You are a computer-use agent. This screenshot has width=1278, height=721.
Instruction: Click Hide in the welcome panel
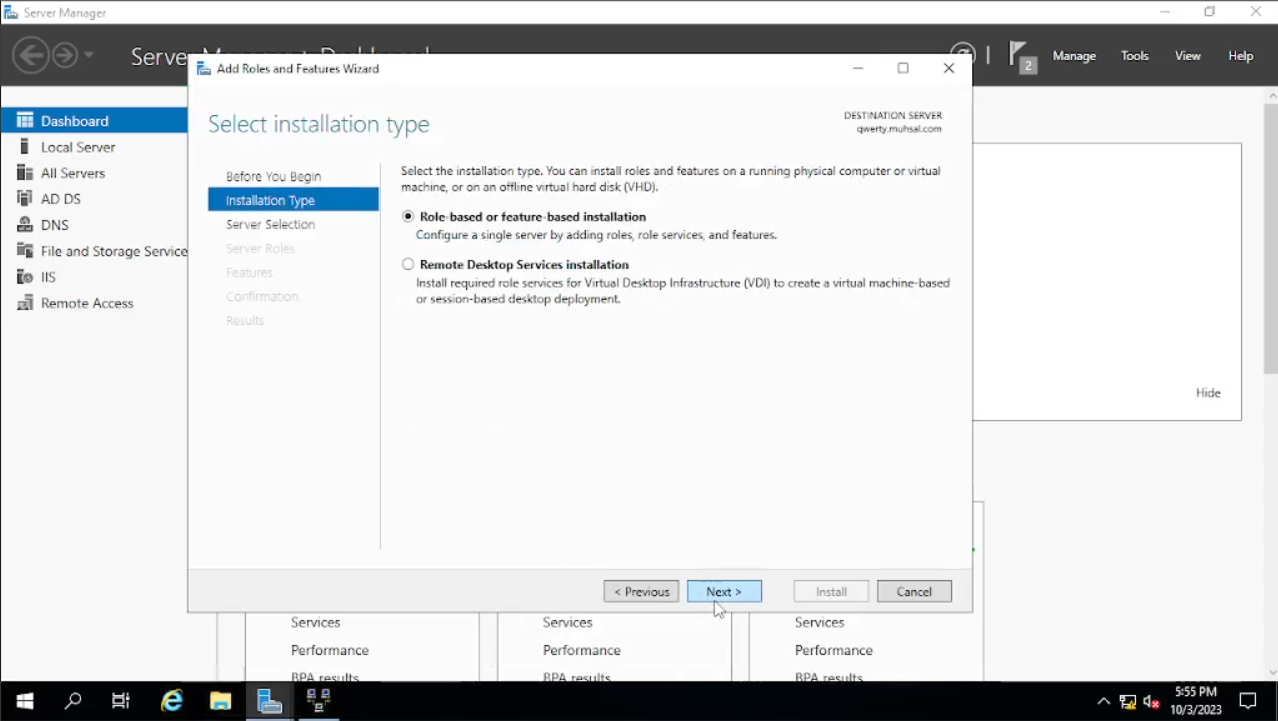[1208, 393]
